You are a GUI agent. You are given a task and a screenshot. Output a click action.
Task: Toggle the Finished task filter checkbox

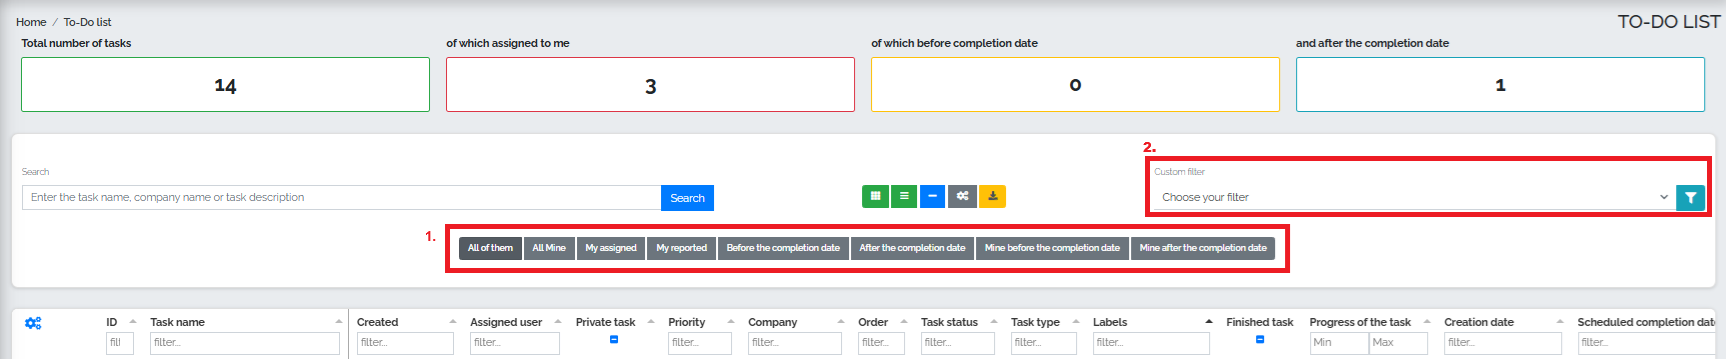click(1260, 340)
